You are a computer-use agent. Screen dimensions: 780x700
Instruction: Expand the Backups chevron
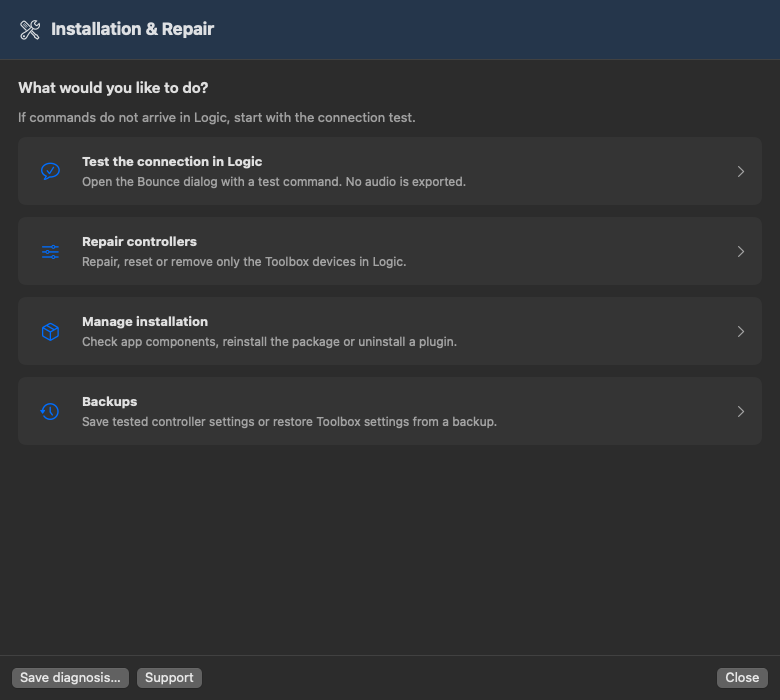click(x=741, y=411)
